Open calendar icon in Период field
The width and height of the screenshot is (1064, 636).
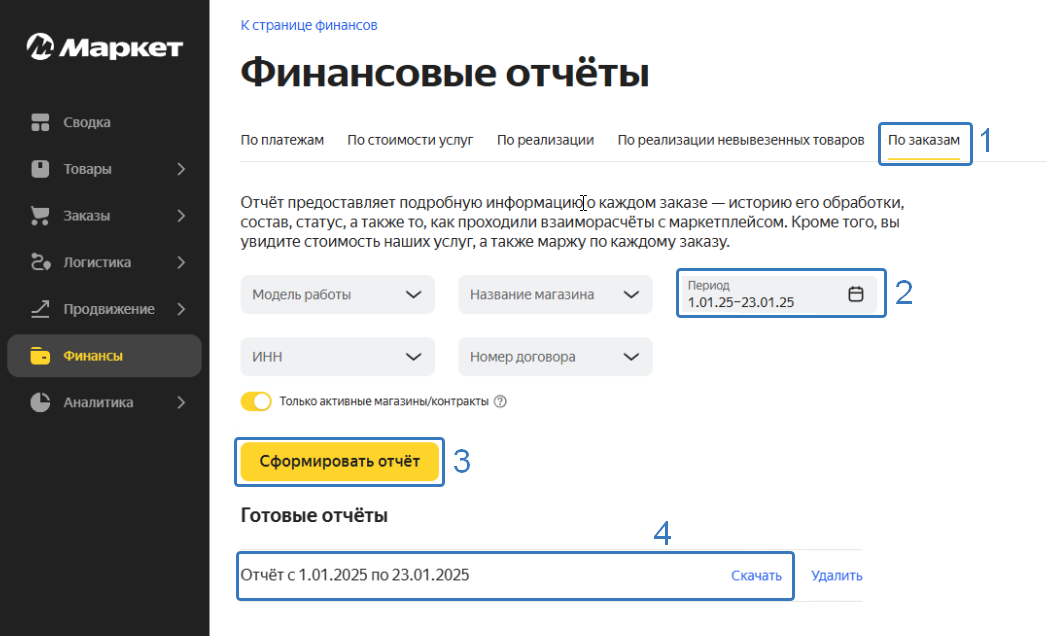click(x=855, y=294)
